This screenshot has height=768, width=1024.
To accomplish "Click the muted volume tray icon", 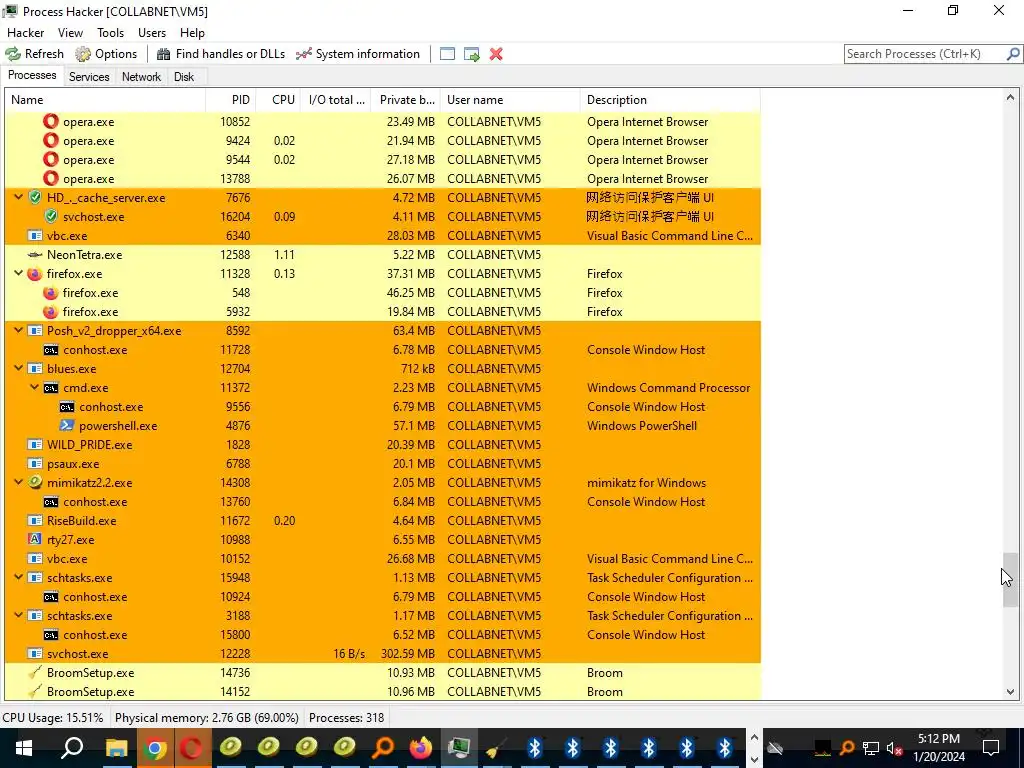I will coord(895,748).
